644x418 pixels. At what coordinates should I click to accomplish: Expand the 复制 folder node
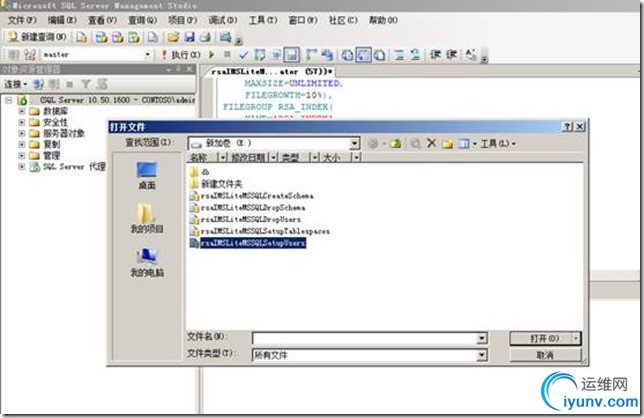[x=22, y=144]
